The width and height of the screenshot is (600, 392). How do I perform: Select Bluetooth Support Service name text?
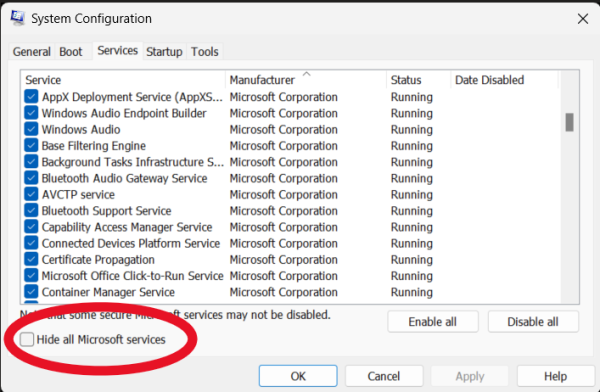tap(106, 211)
